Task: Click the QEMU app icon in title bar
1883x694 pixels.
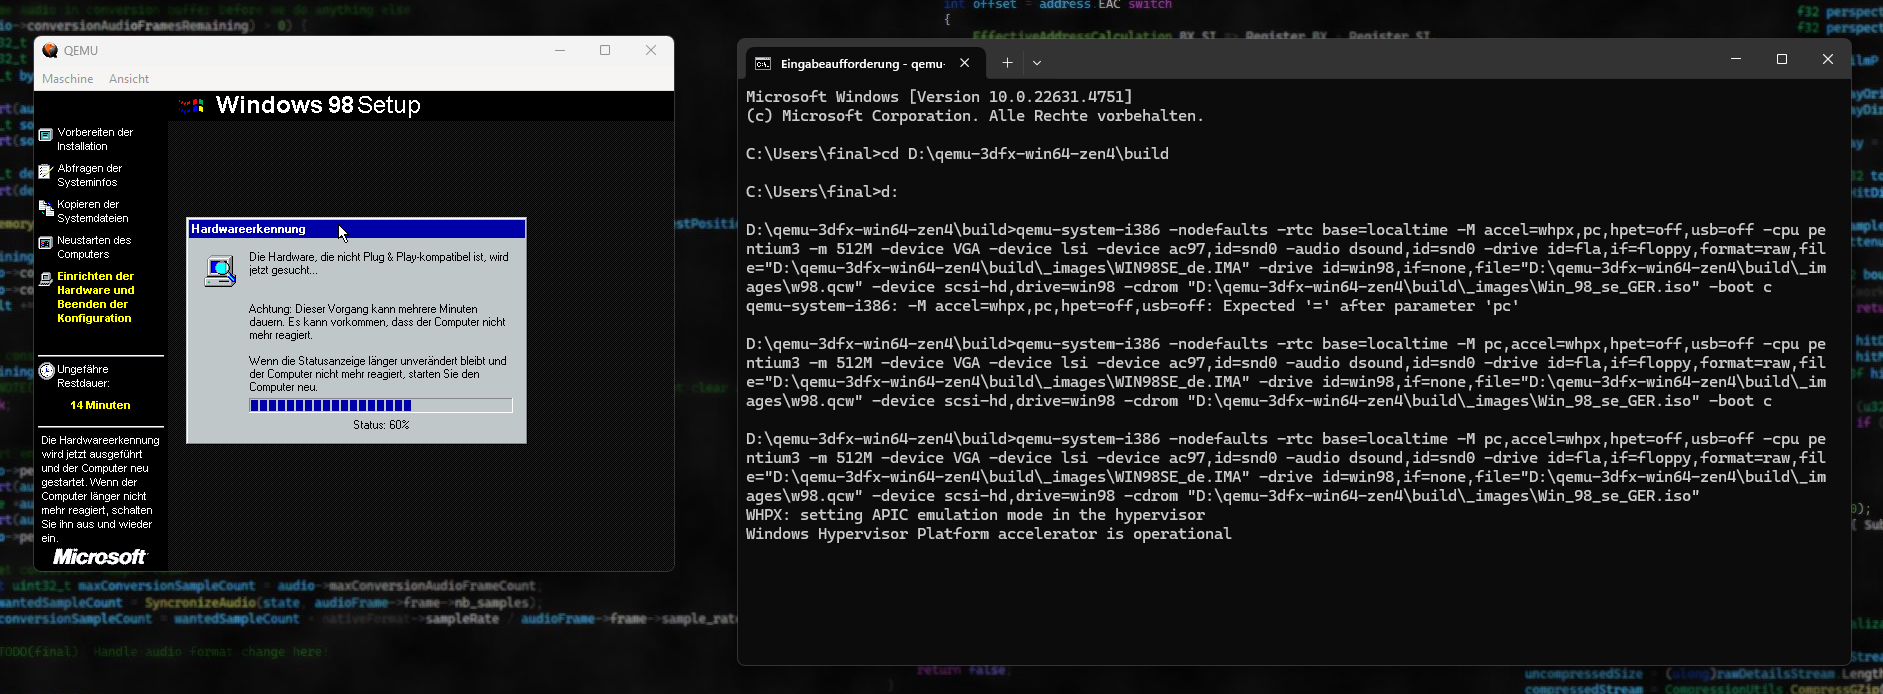Action: coord(50,50)
